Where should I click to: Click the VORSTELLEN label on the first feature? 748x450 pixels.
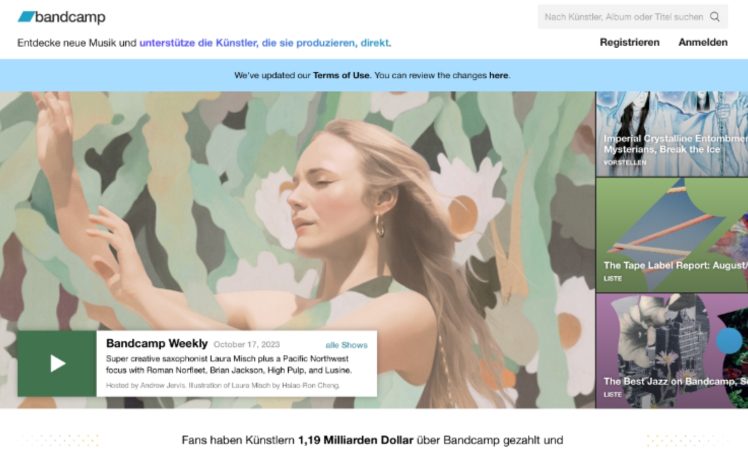coord(625,163)
